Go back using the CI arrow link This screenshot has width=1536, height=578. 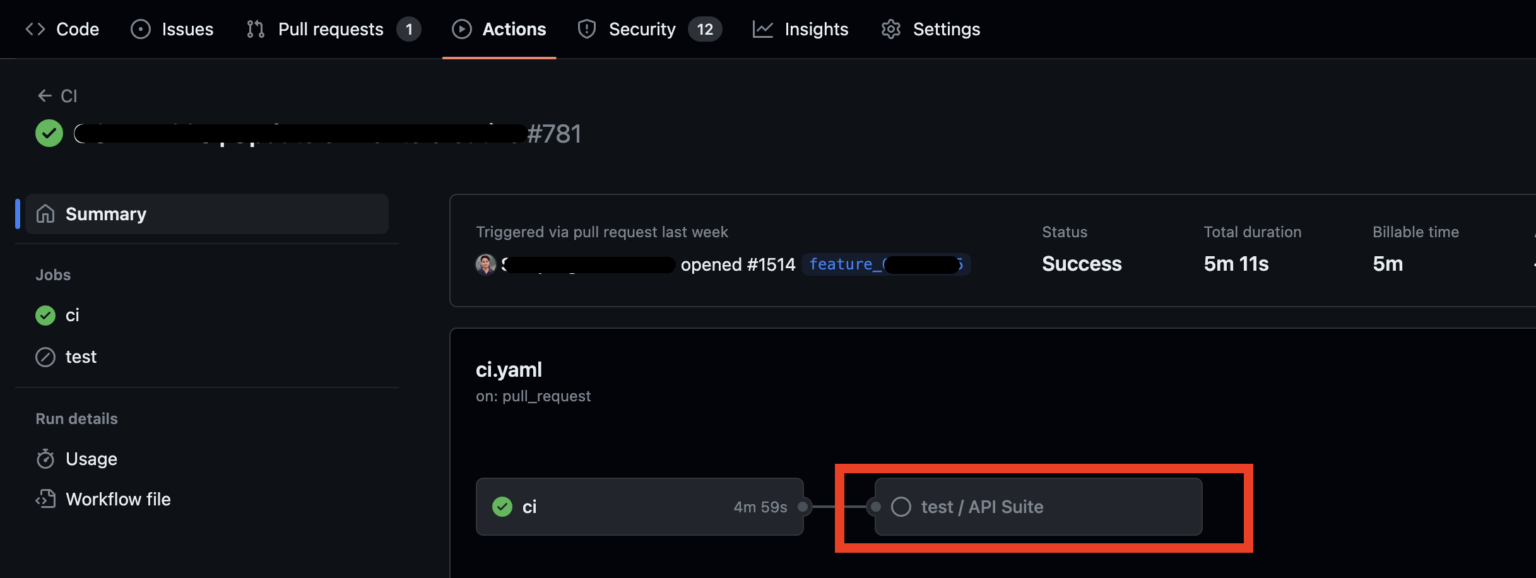57,96
